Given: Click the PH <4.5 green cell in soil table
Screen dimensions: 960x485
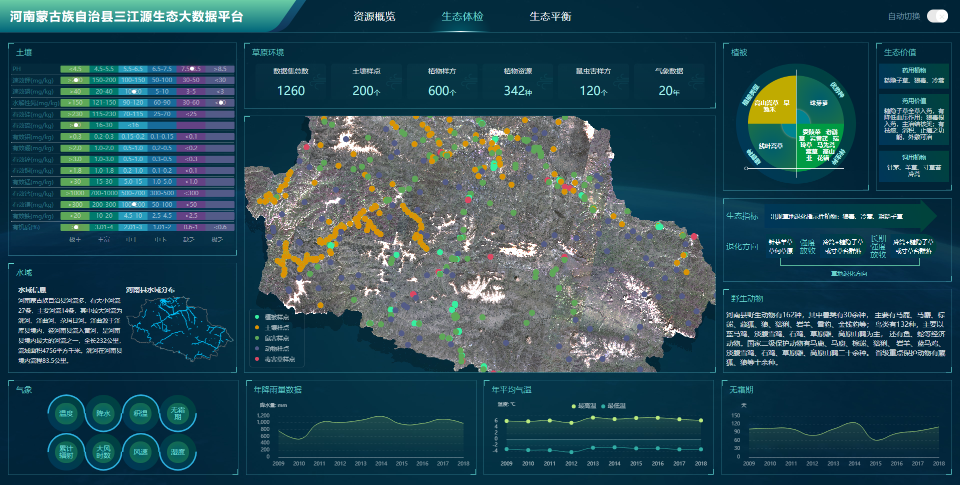Looking at the screenshot, I should click(x=75, y=69).
